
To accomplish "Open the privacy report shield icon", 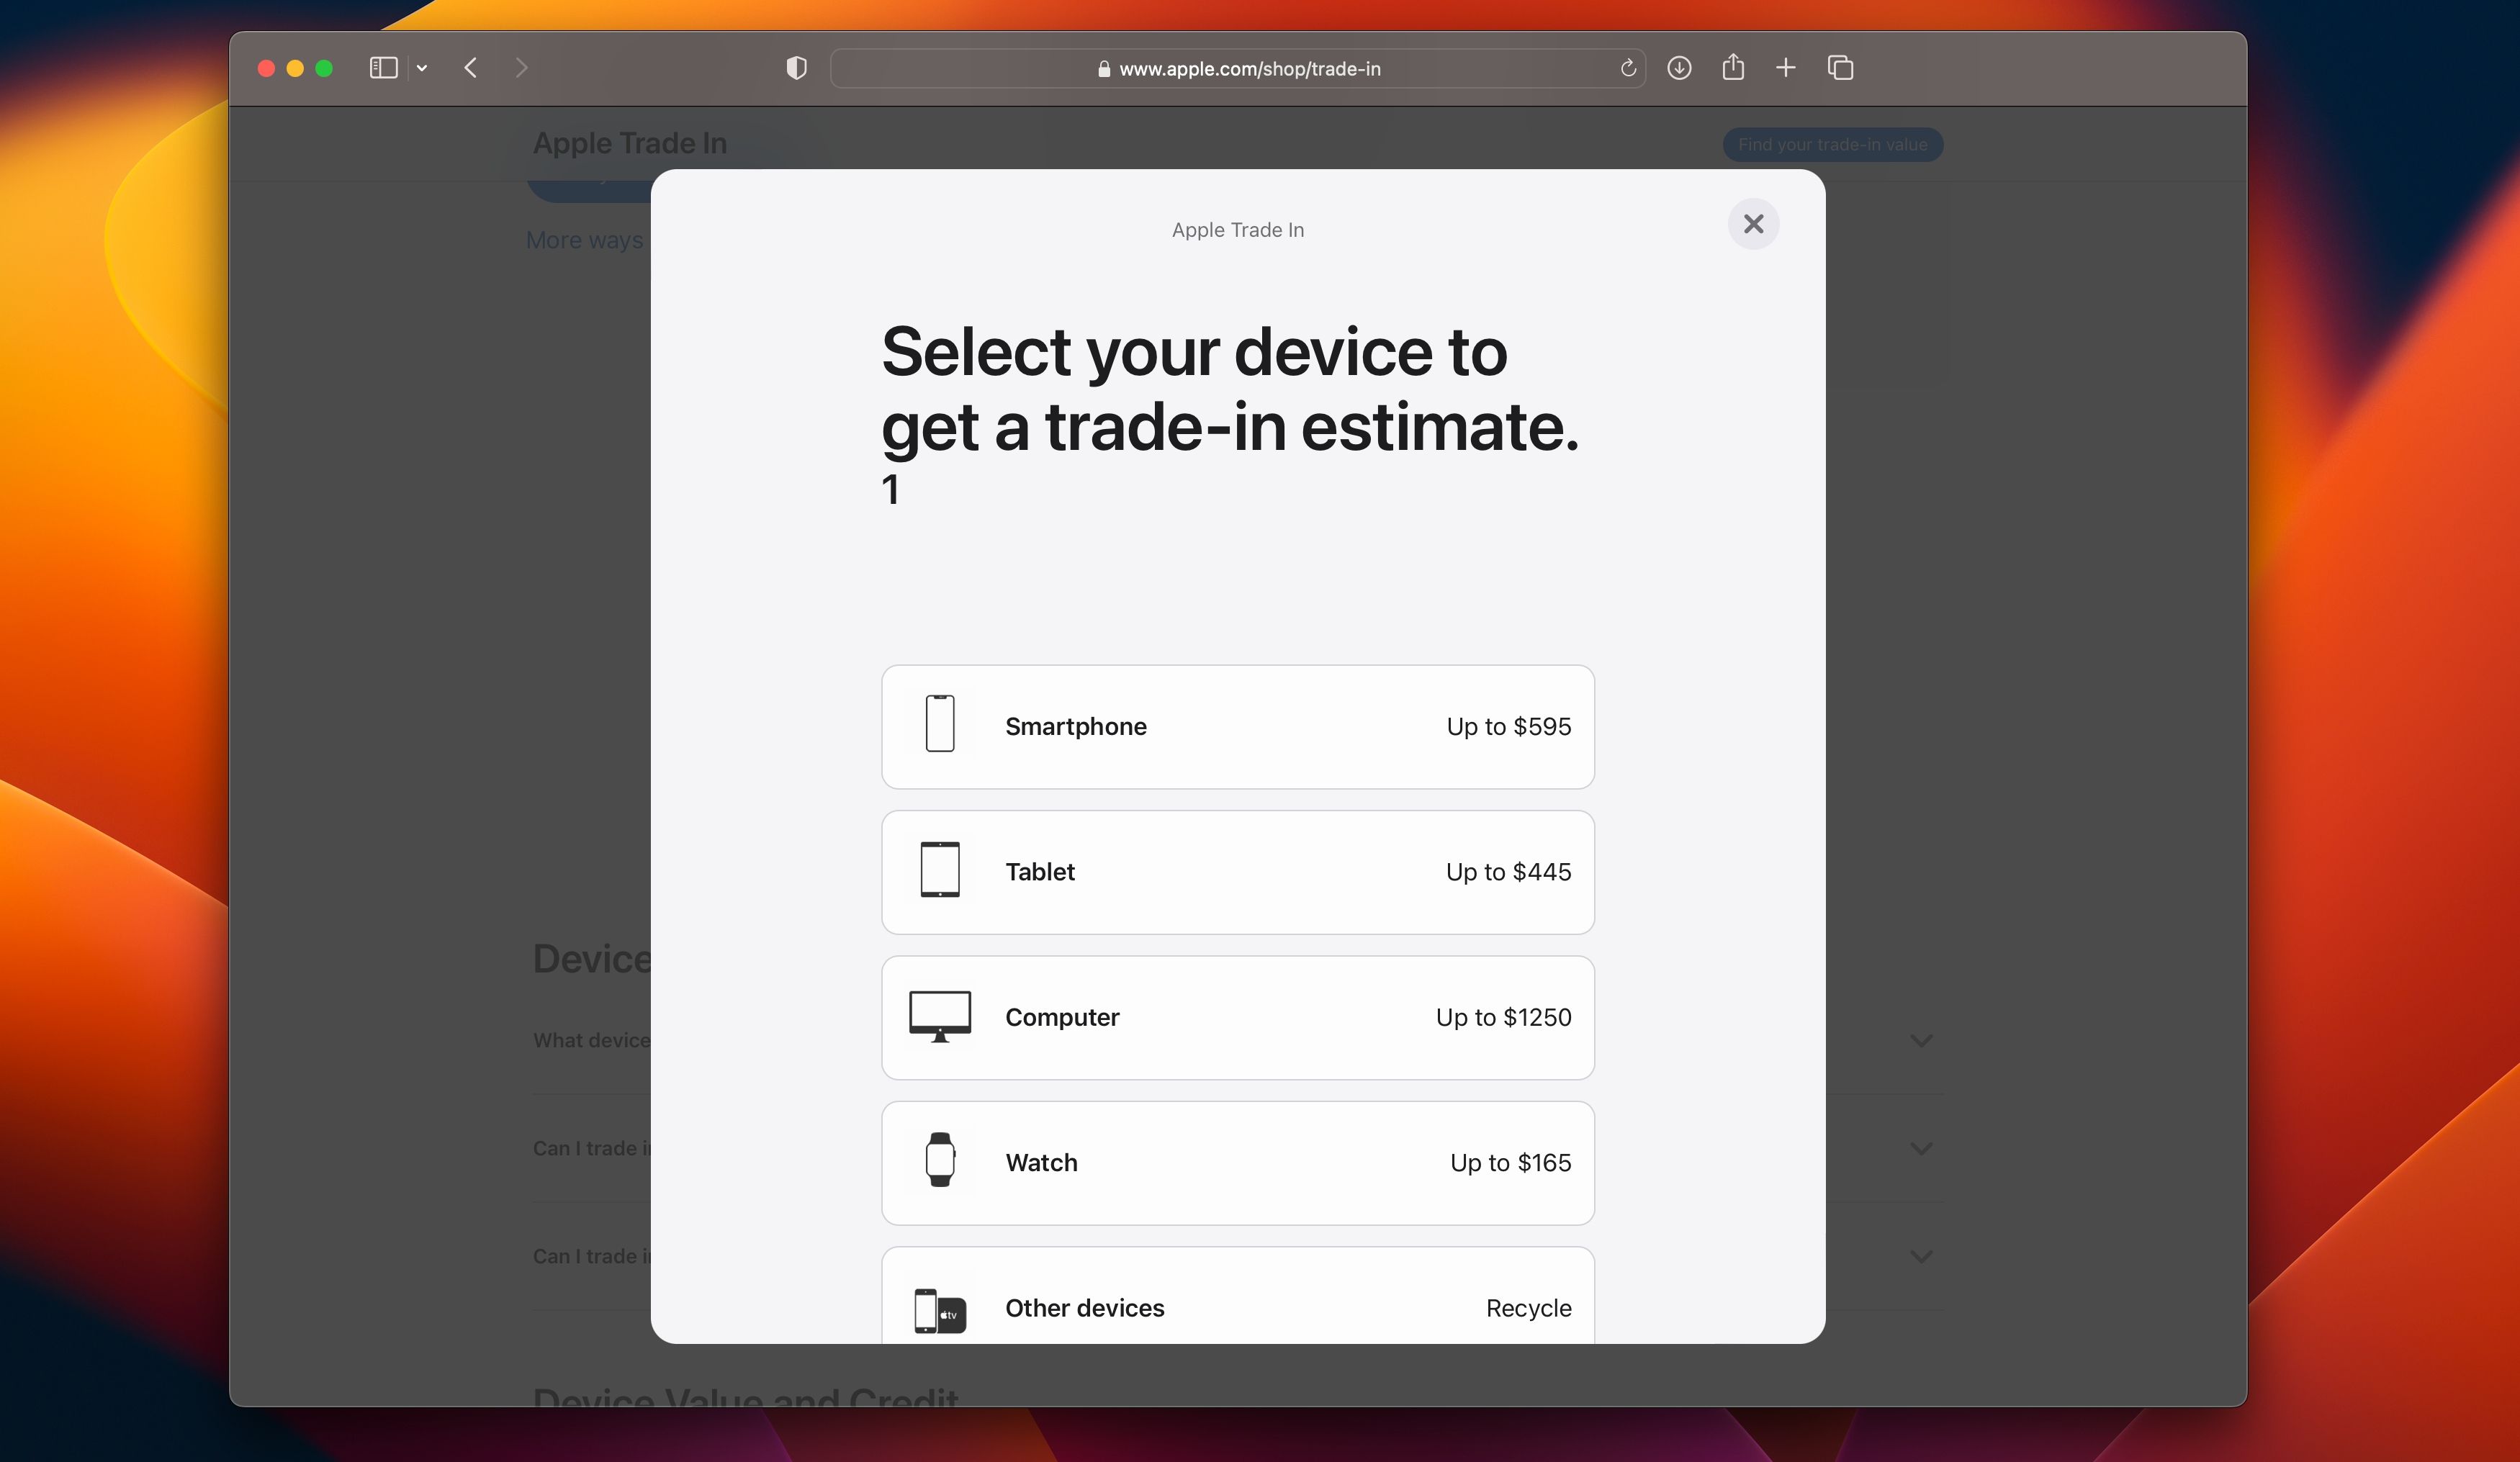I will pyautogui.click(x=796, y=68).
